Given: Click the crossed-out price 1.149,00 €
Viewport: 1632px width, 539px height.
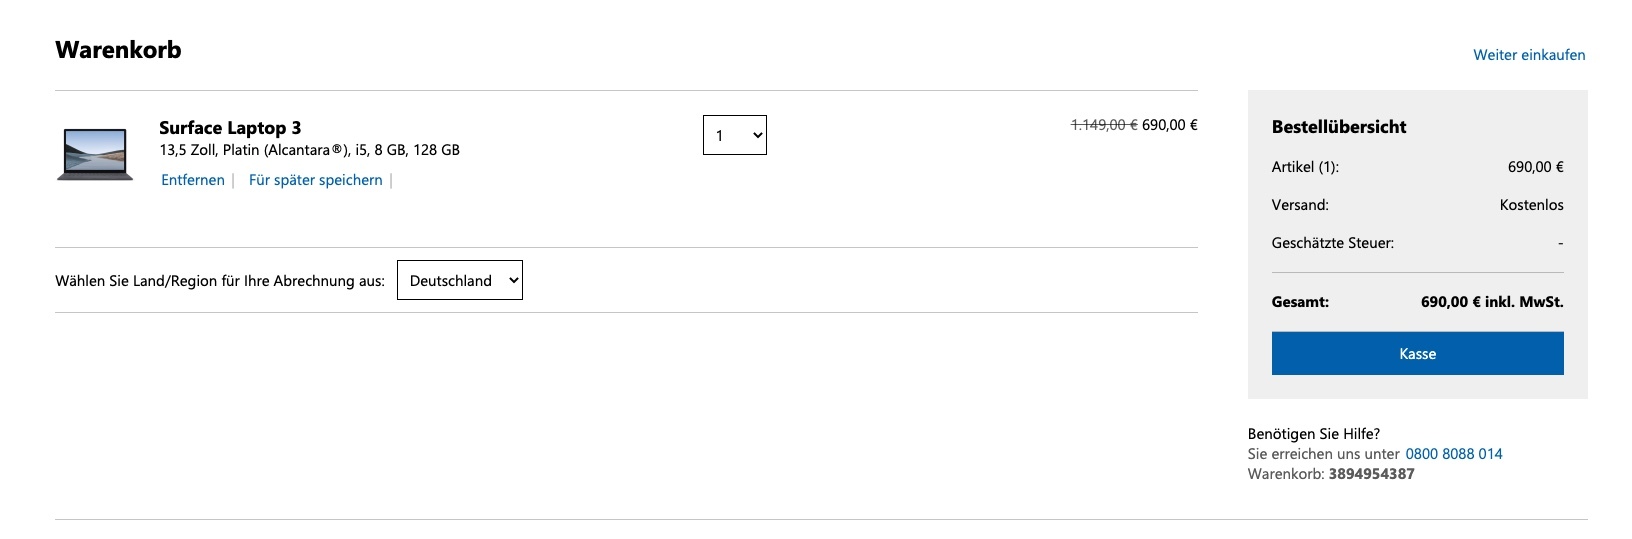Looking at the screenshot, I should pos(1104,125).
